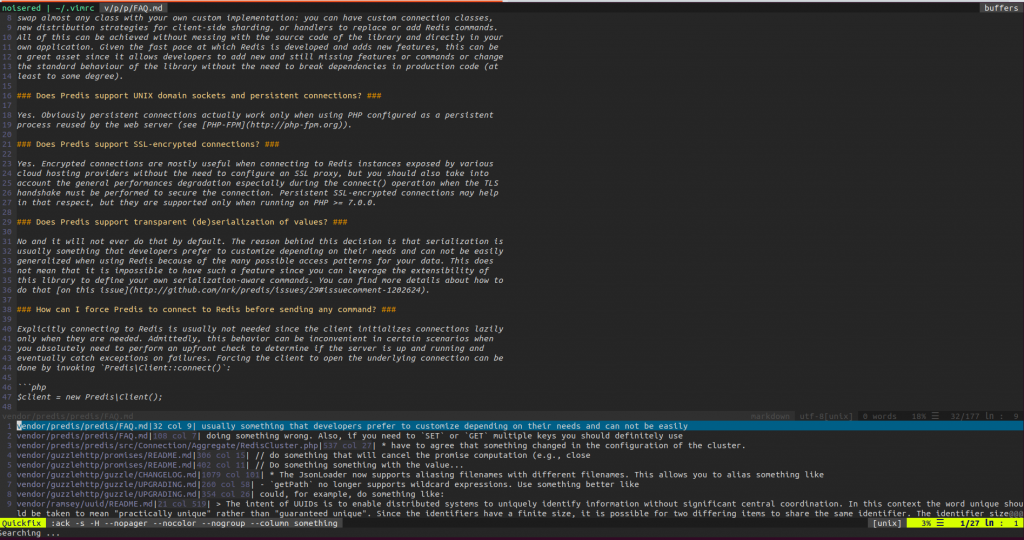The image size is (1024, 540).
Task: Click the vendor/predis/predis/FAQ.md statusline filename
Action: 67,416
